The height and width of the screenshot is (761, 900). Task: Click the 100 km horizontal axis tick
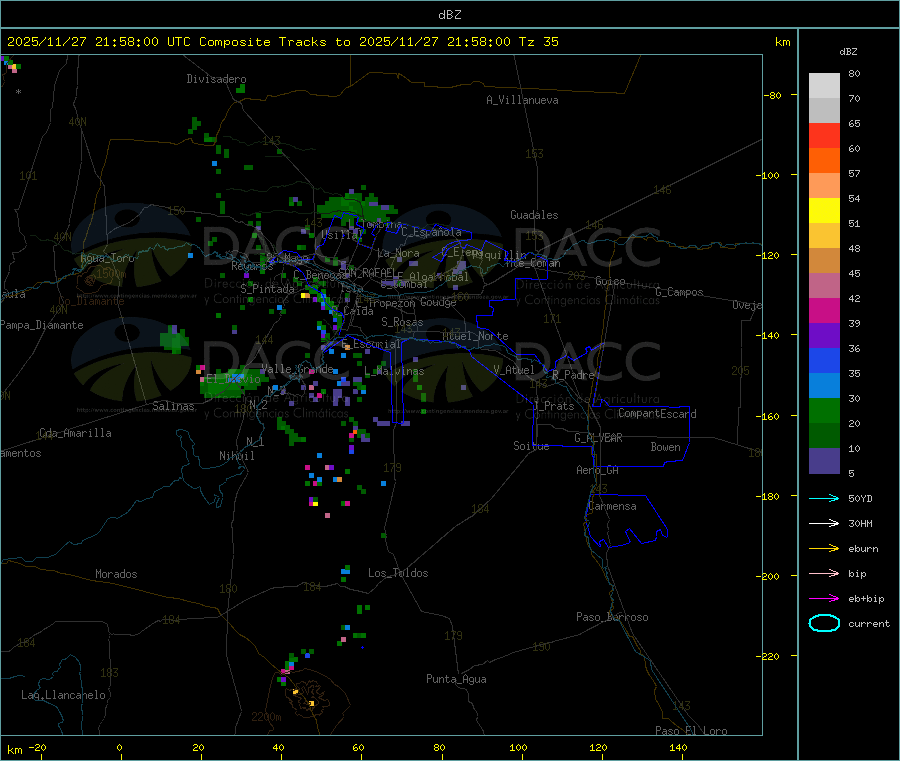(x=518, y=747)
